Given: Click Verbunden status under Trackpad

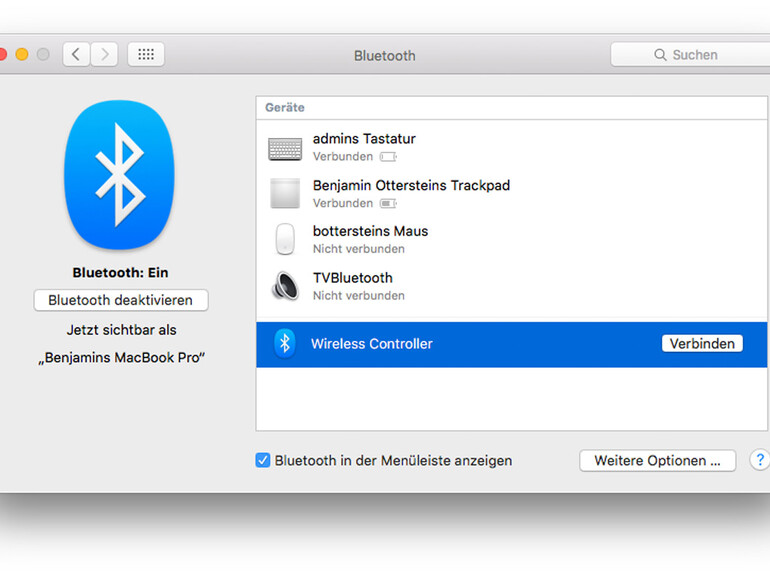Looking at the screenshot, I should coord(343,203).
